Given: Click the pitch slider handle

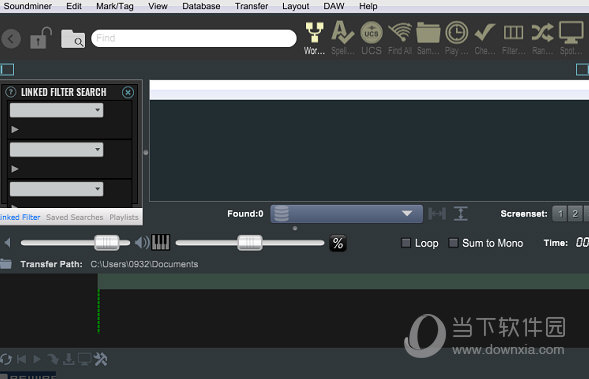Looking at the screenshot, I should 250,243.
